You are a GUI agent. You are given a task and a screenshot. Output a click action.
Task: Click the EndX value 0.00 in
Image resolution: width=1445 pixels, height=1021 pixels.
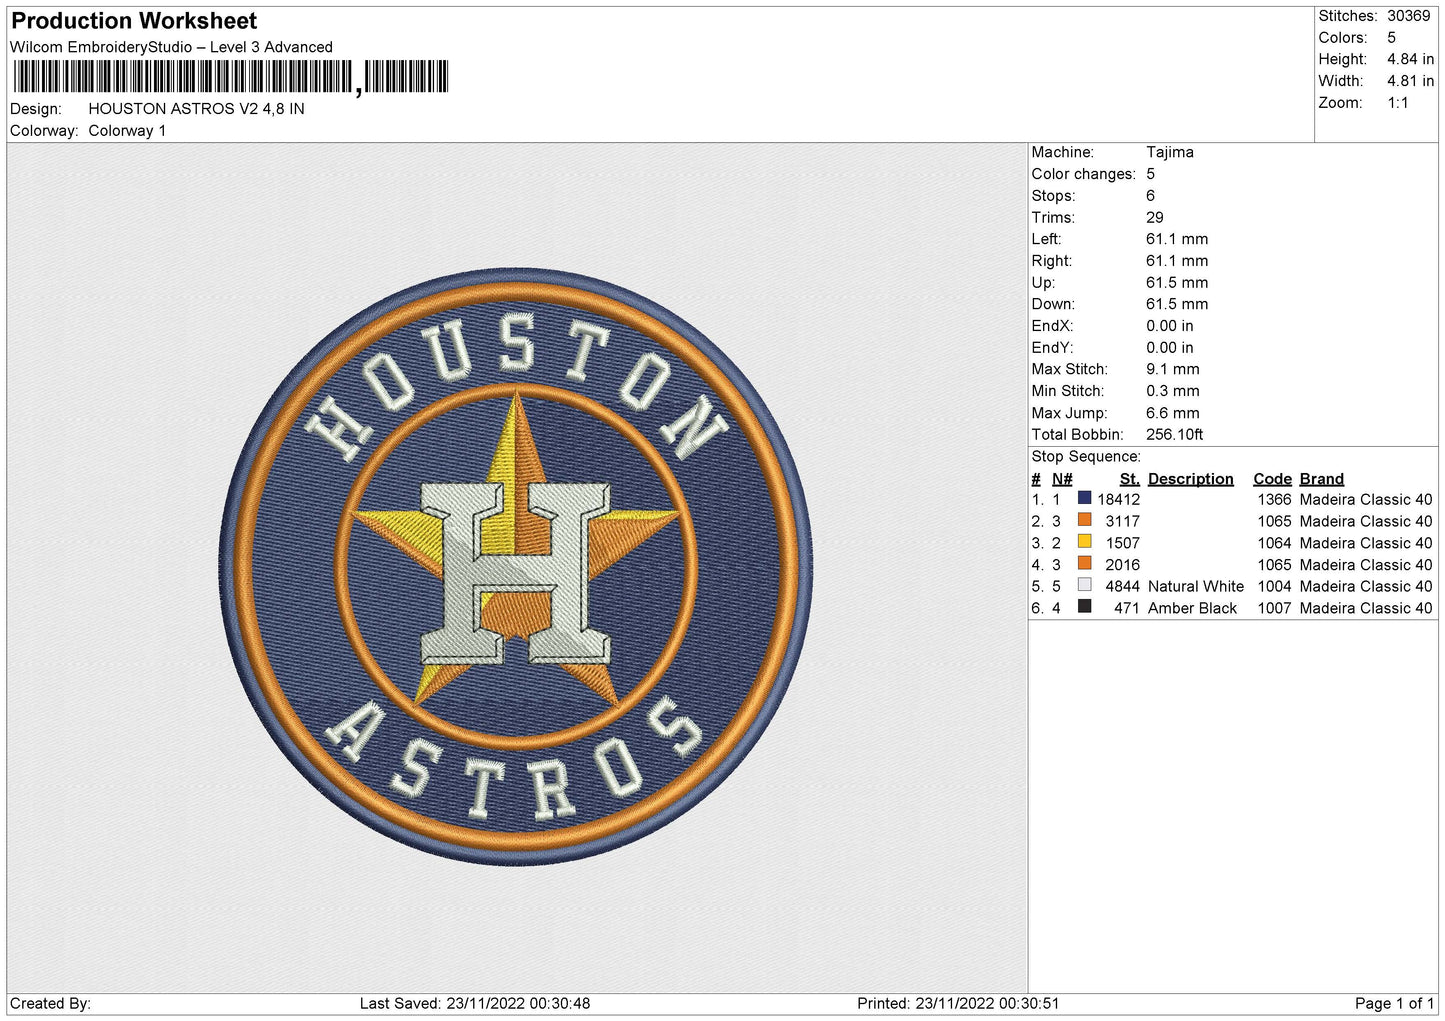(x=1170, y=326)
